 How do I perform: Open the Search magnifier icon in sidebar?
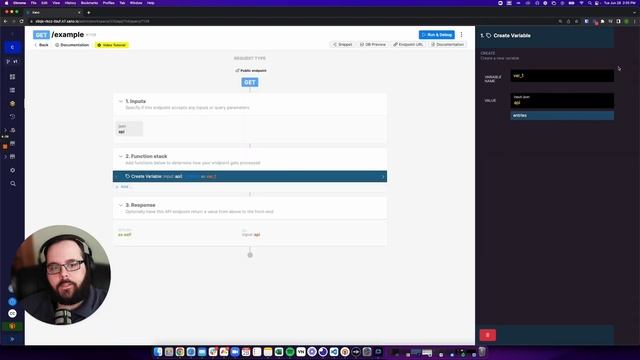tap(13, 184)
